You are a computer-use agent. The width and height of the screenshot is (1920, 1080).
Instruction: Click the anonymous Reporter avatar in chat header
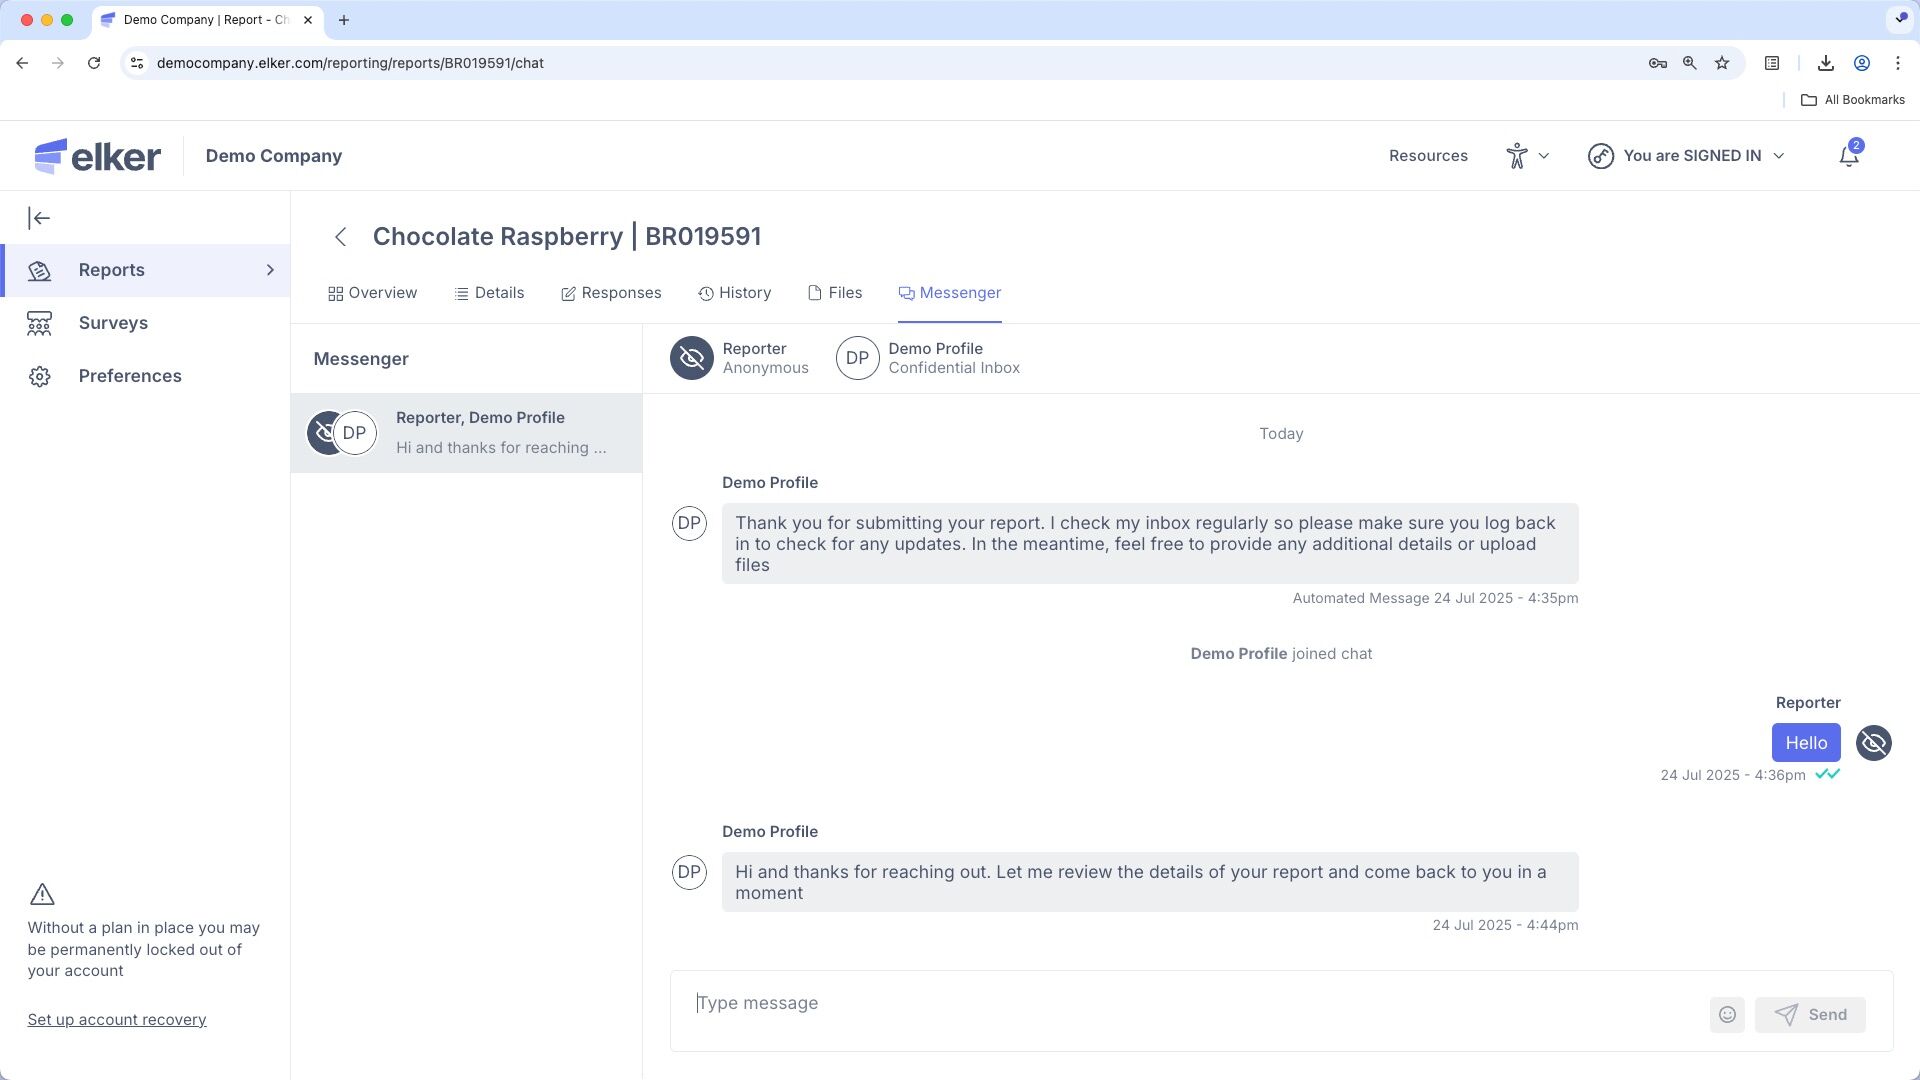(691, 358)
